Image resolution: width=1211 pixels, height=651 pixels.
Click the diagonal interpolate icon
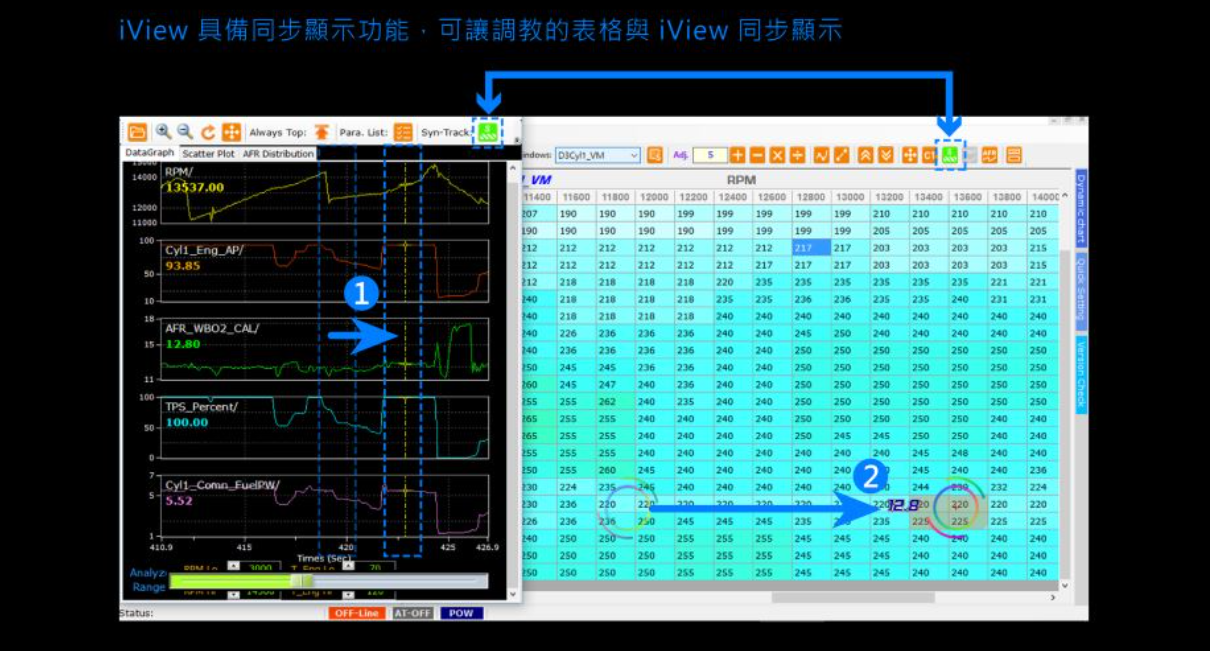pyautogui.click(x=842, y=155)
